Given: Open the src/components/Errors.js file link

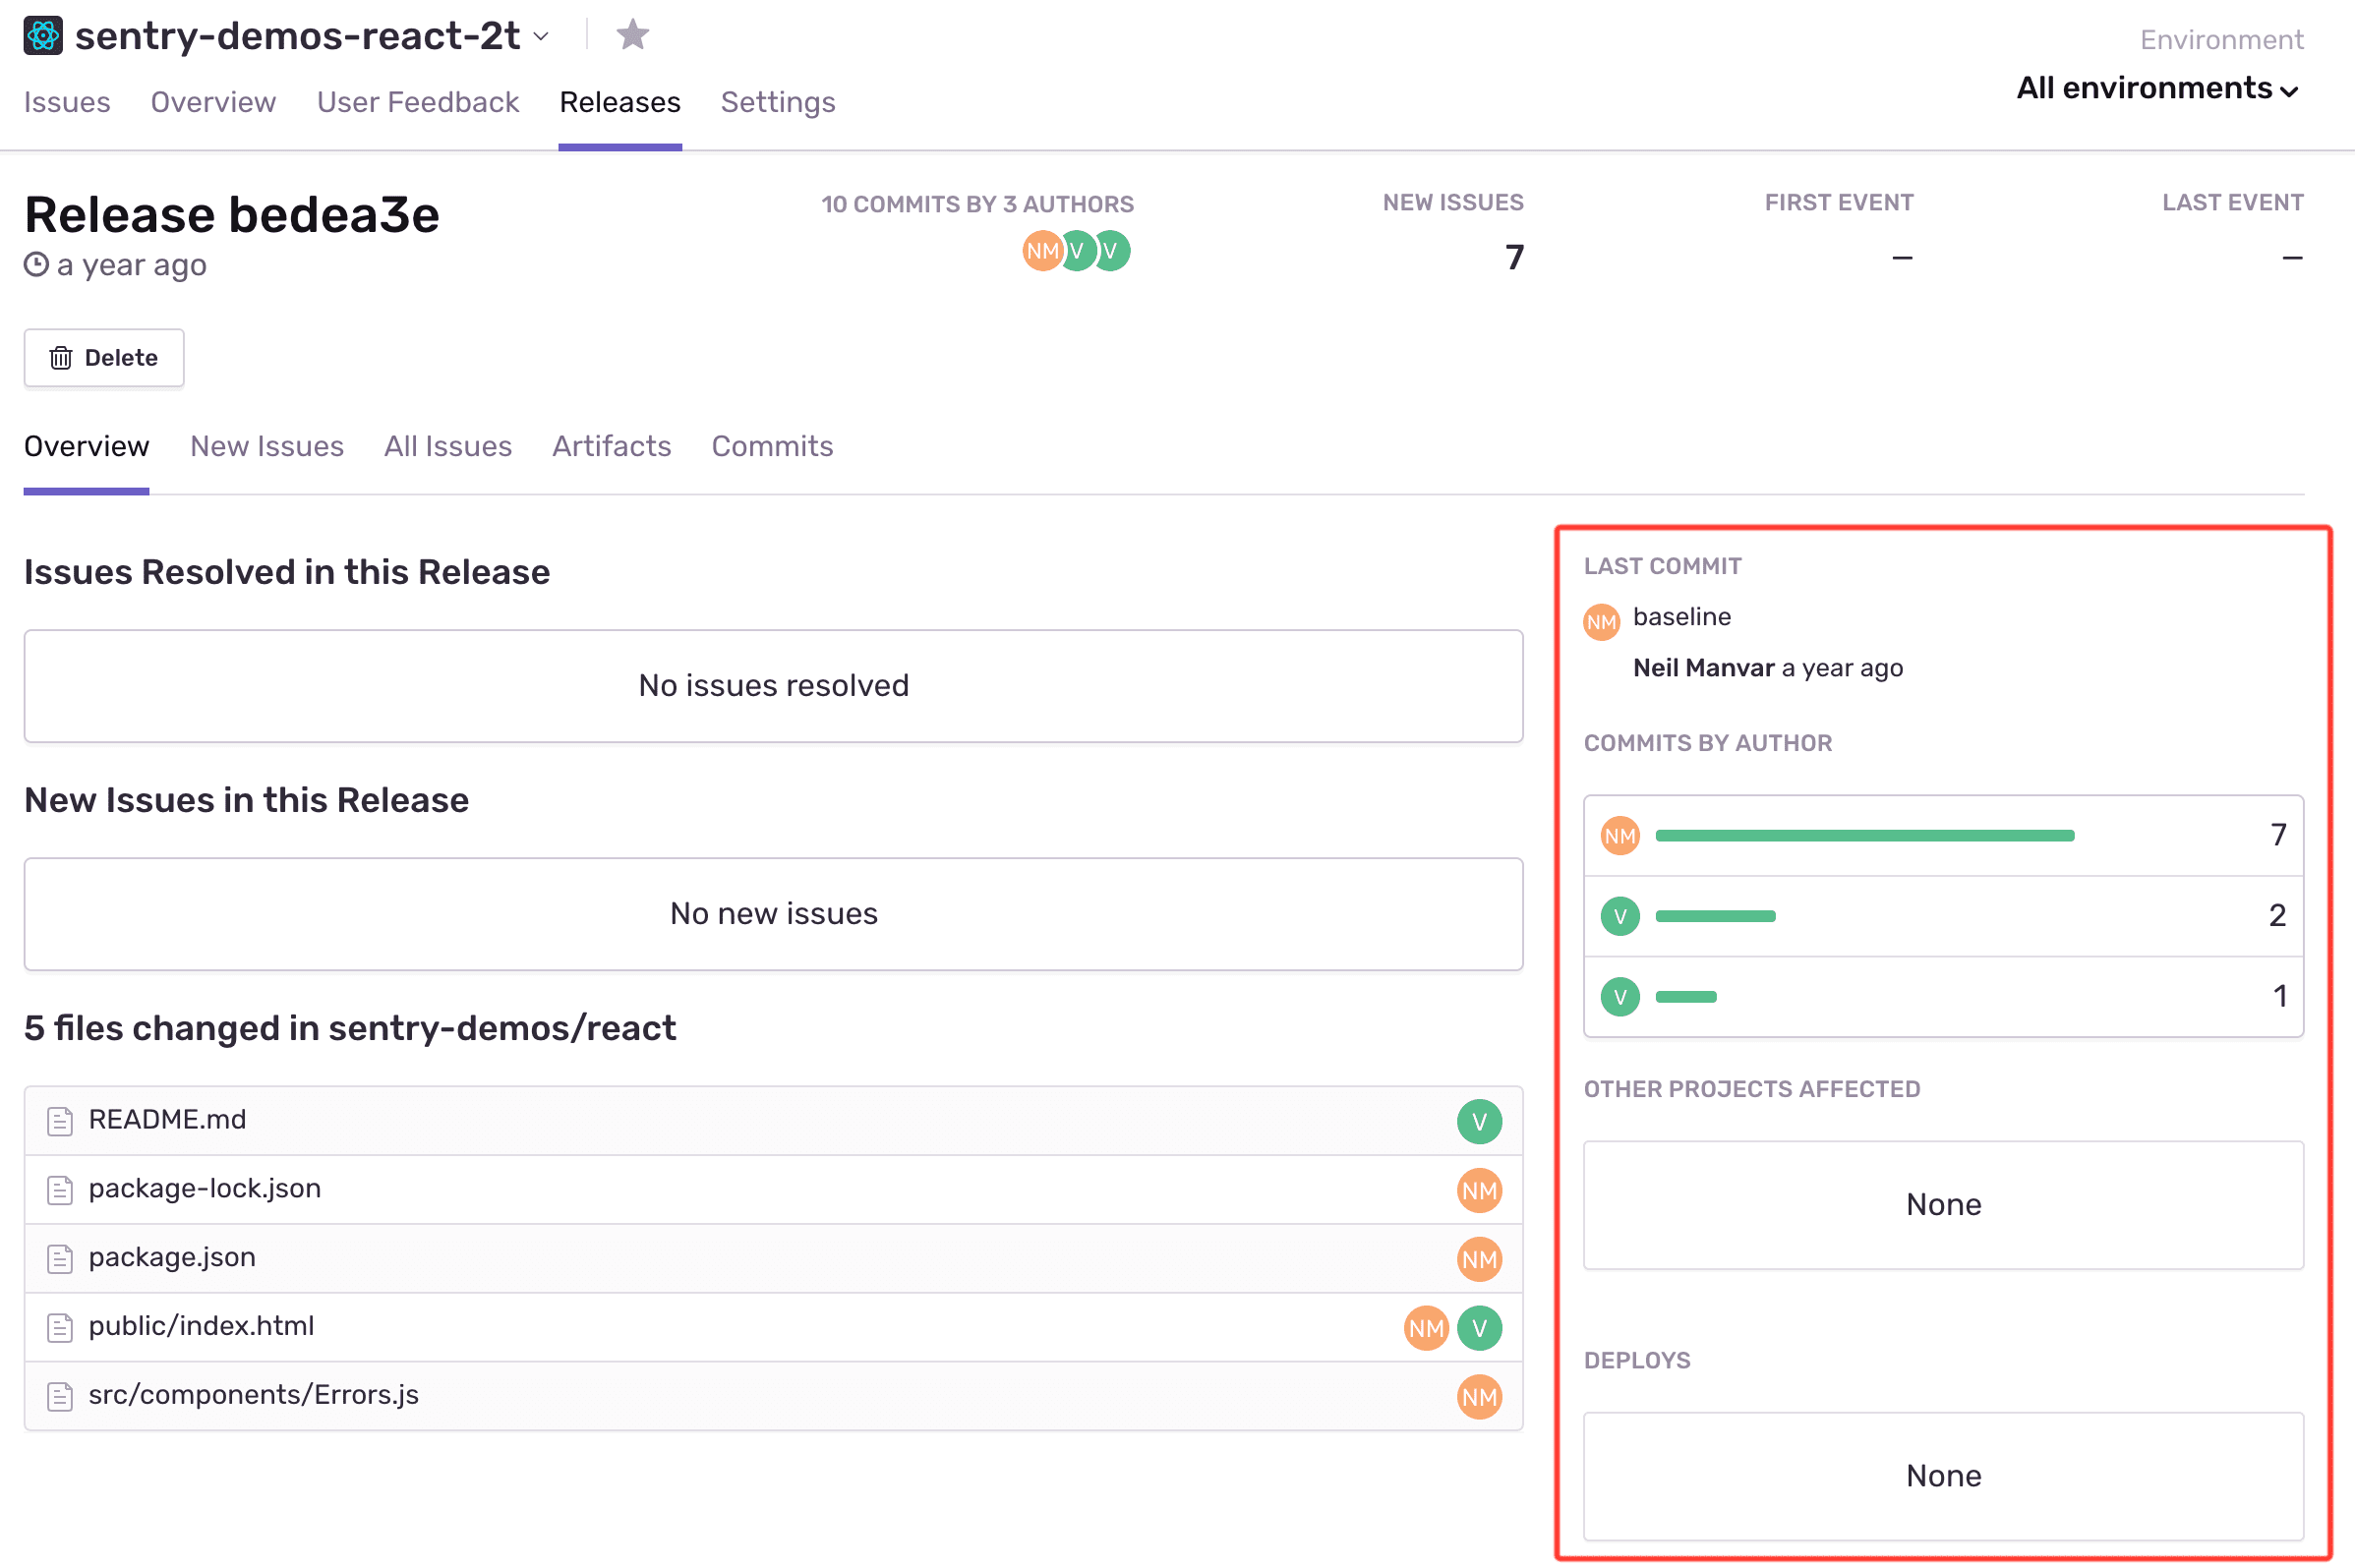Looking at the screenshot, I should click(x=253, y=1396).
